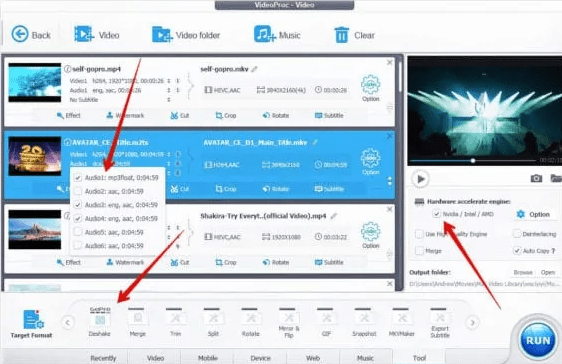The width and height of the screenshot is (562, 364).
Task: Take a snapshot with camera icon
Action: [x=536, y=178]
